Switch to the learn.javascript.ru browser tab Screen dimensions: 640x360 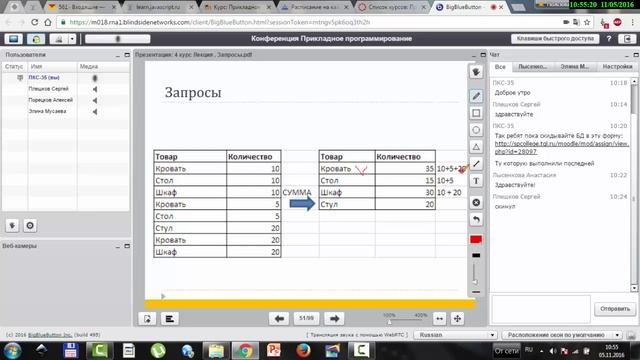coord(157,7)
